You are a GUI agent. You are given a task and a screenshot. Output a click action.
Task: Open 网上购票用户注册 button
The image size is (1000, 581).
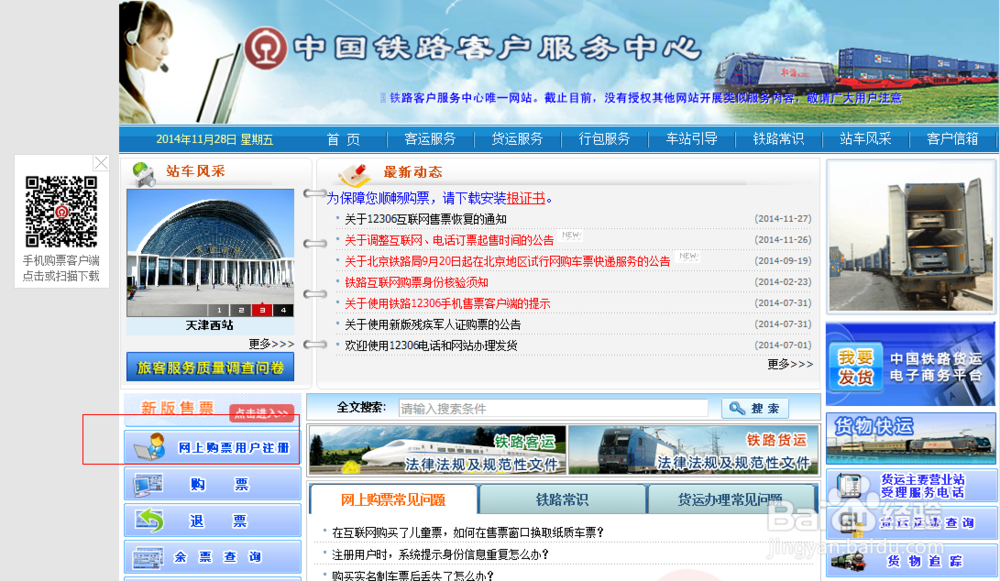point(212,447)
